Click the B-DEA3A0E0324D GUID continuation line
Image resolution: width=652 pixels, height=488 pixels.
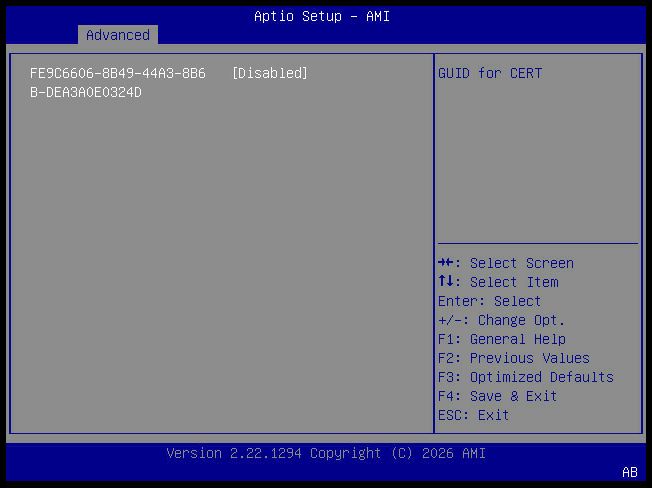click(x=86, y=92)
